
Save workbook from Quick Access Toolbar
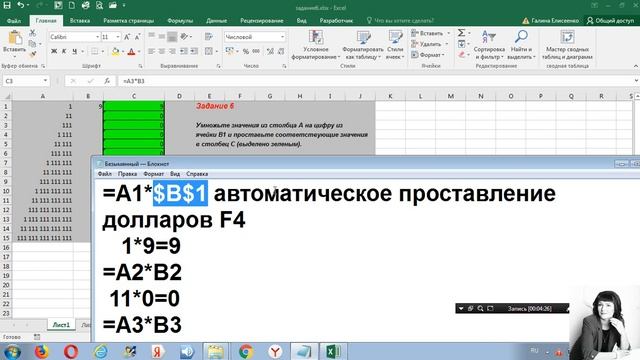click(7, 5)
